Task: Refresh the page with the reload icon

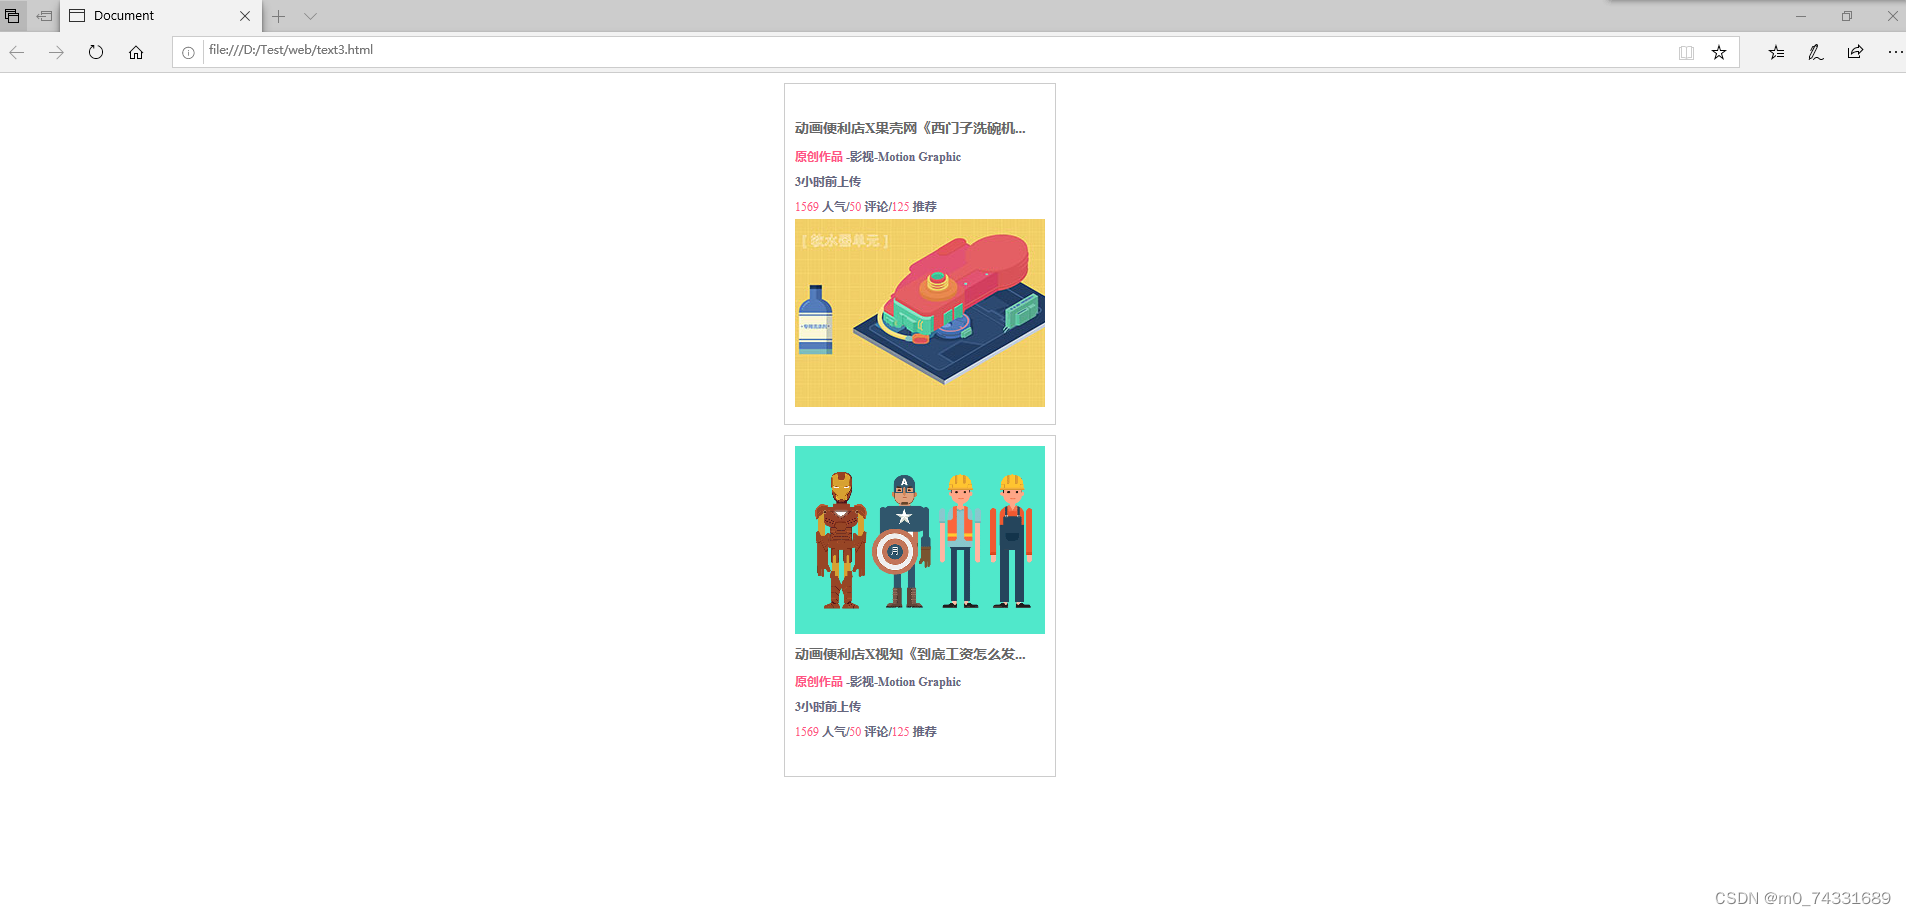Action: click(x=96, y=52)
